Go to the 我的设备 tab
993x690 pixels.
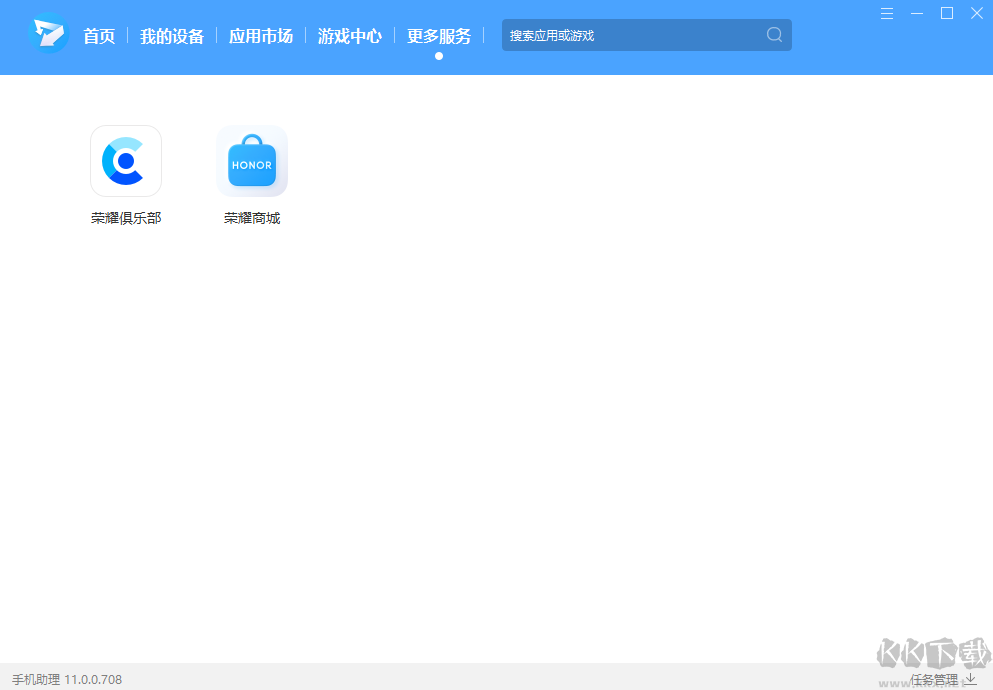point(172,36)
